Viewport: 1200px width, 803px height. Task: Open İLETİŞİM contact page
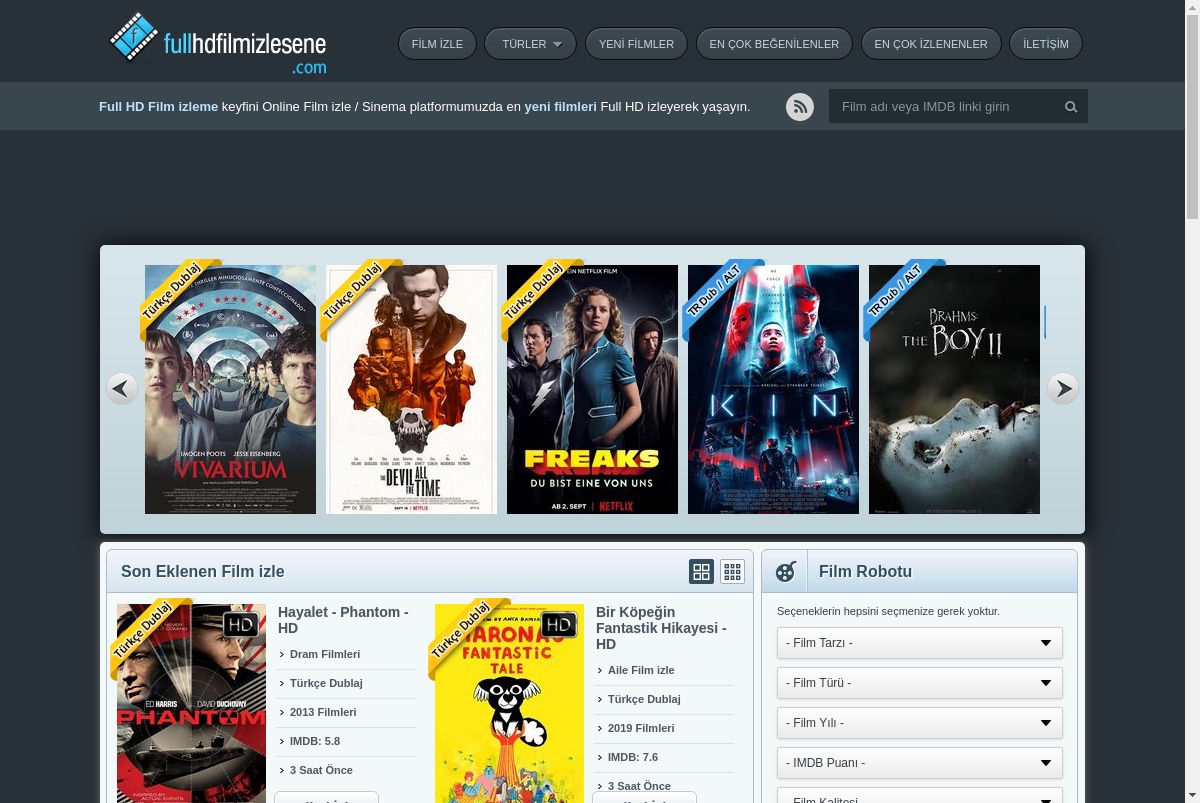coord(1046,44)
